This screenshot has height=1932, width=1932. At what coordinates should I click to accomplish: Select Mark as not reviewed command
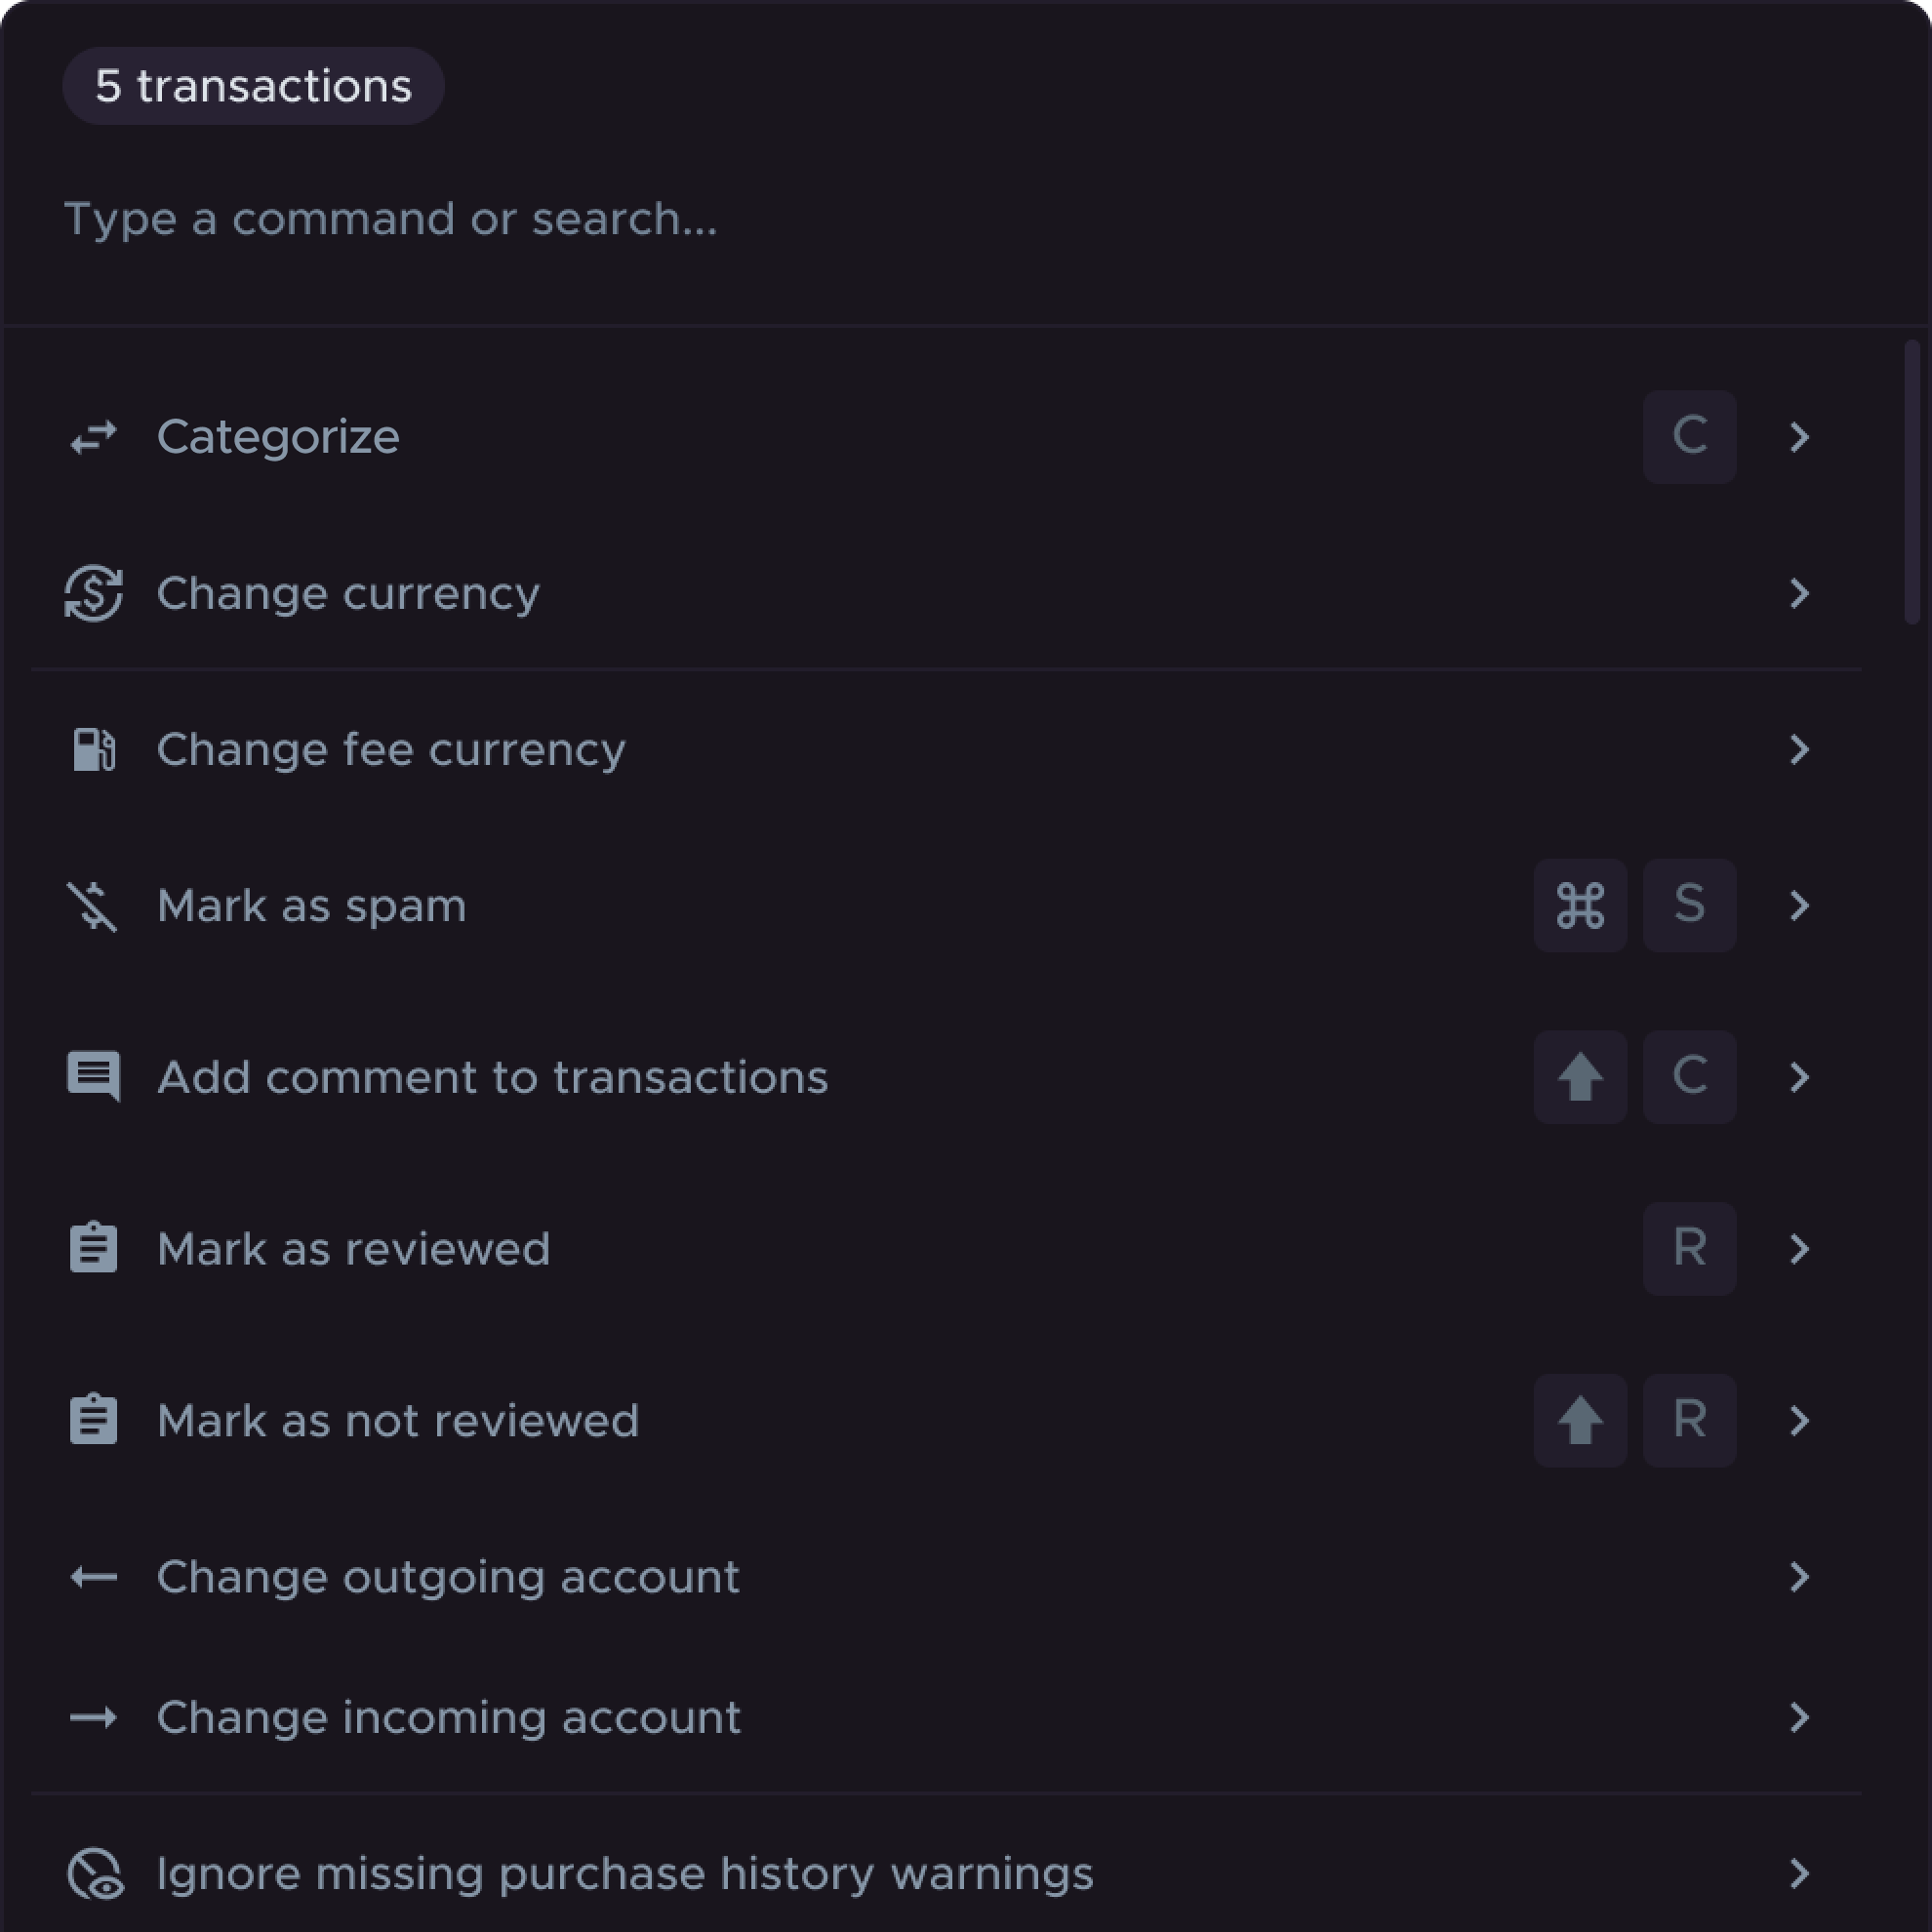click(398, 1421)
